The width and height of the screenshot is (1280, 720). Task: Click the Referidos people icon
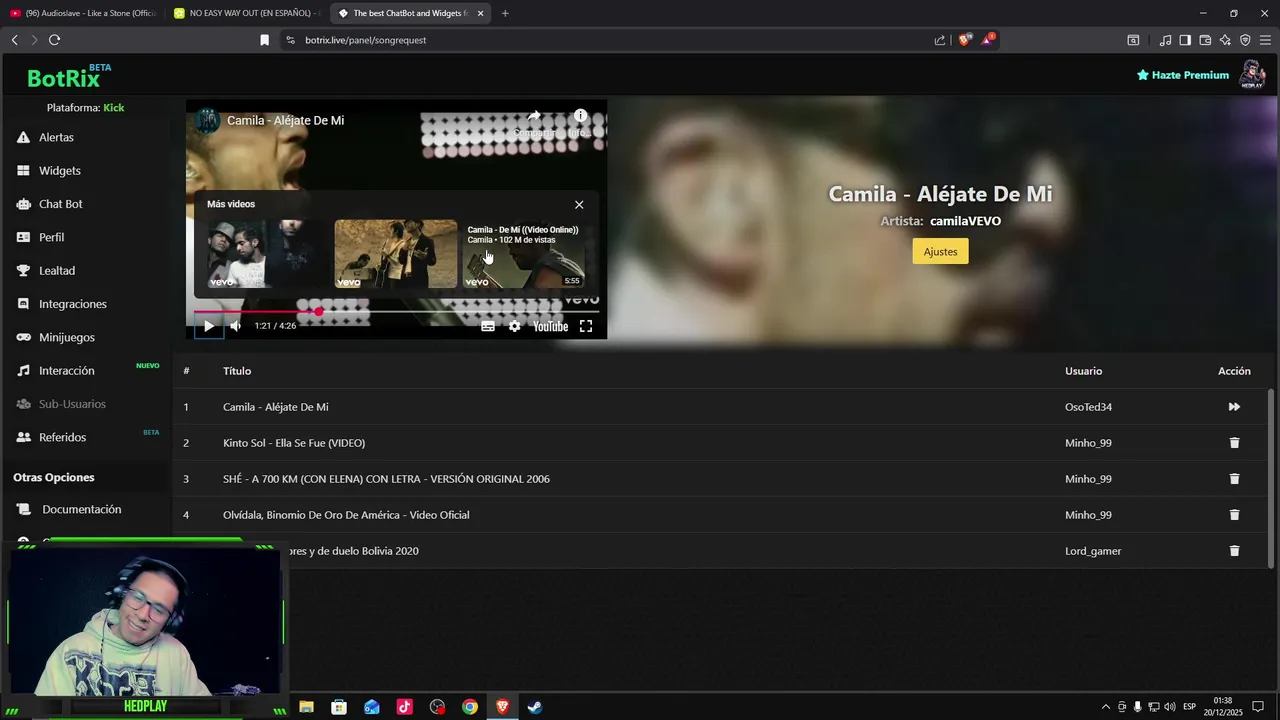[23, 437]
